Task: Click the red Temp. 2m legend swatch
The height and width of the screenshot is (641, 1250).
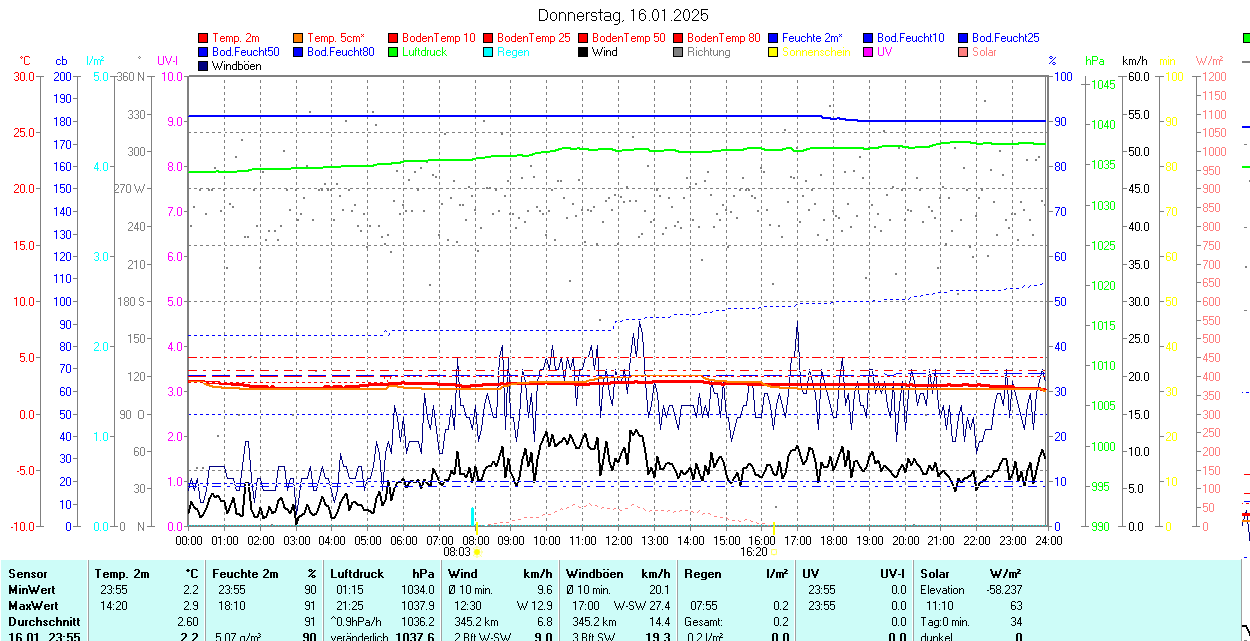Action: click(204, 38)
